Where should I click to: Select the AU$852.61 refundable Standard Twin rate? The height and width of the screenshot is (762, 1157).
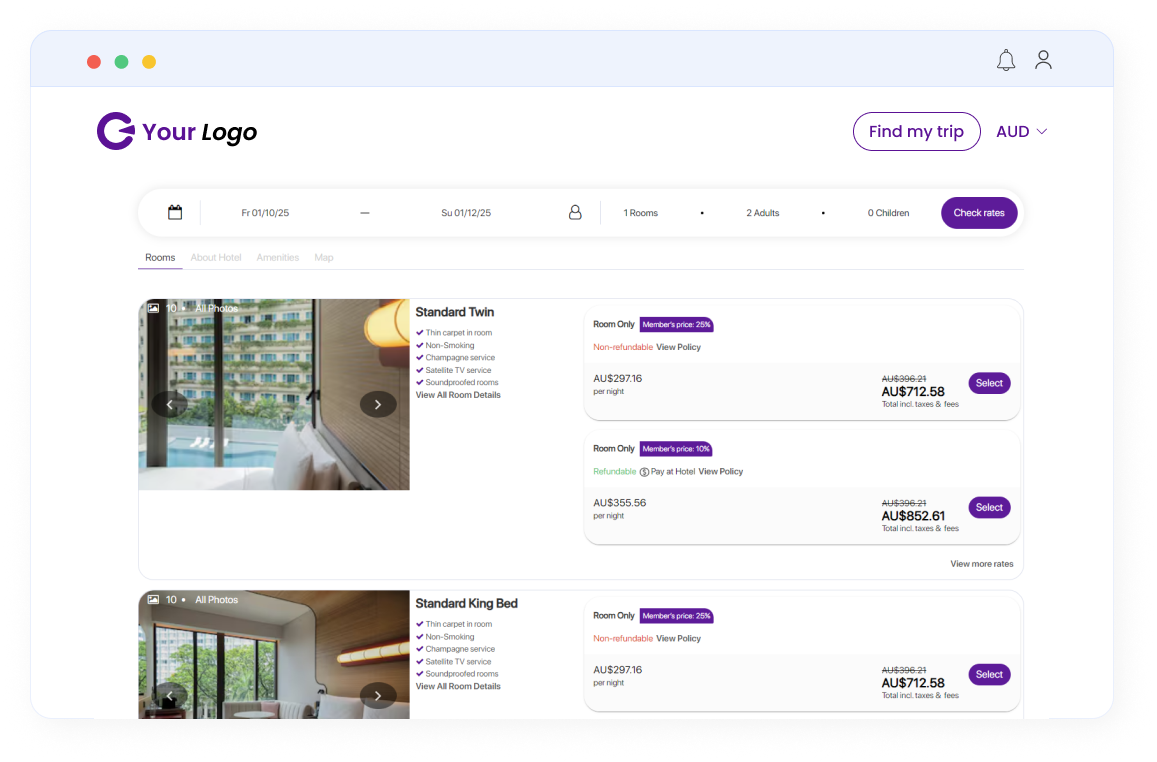tap(989, 507)
